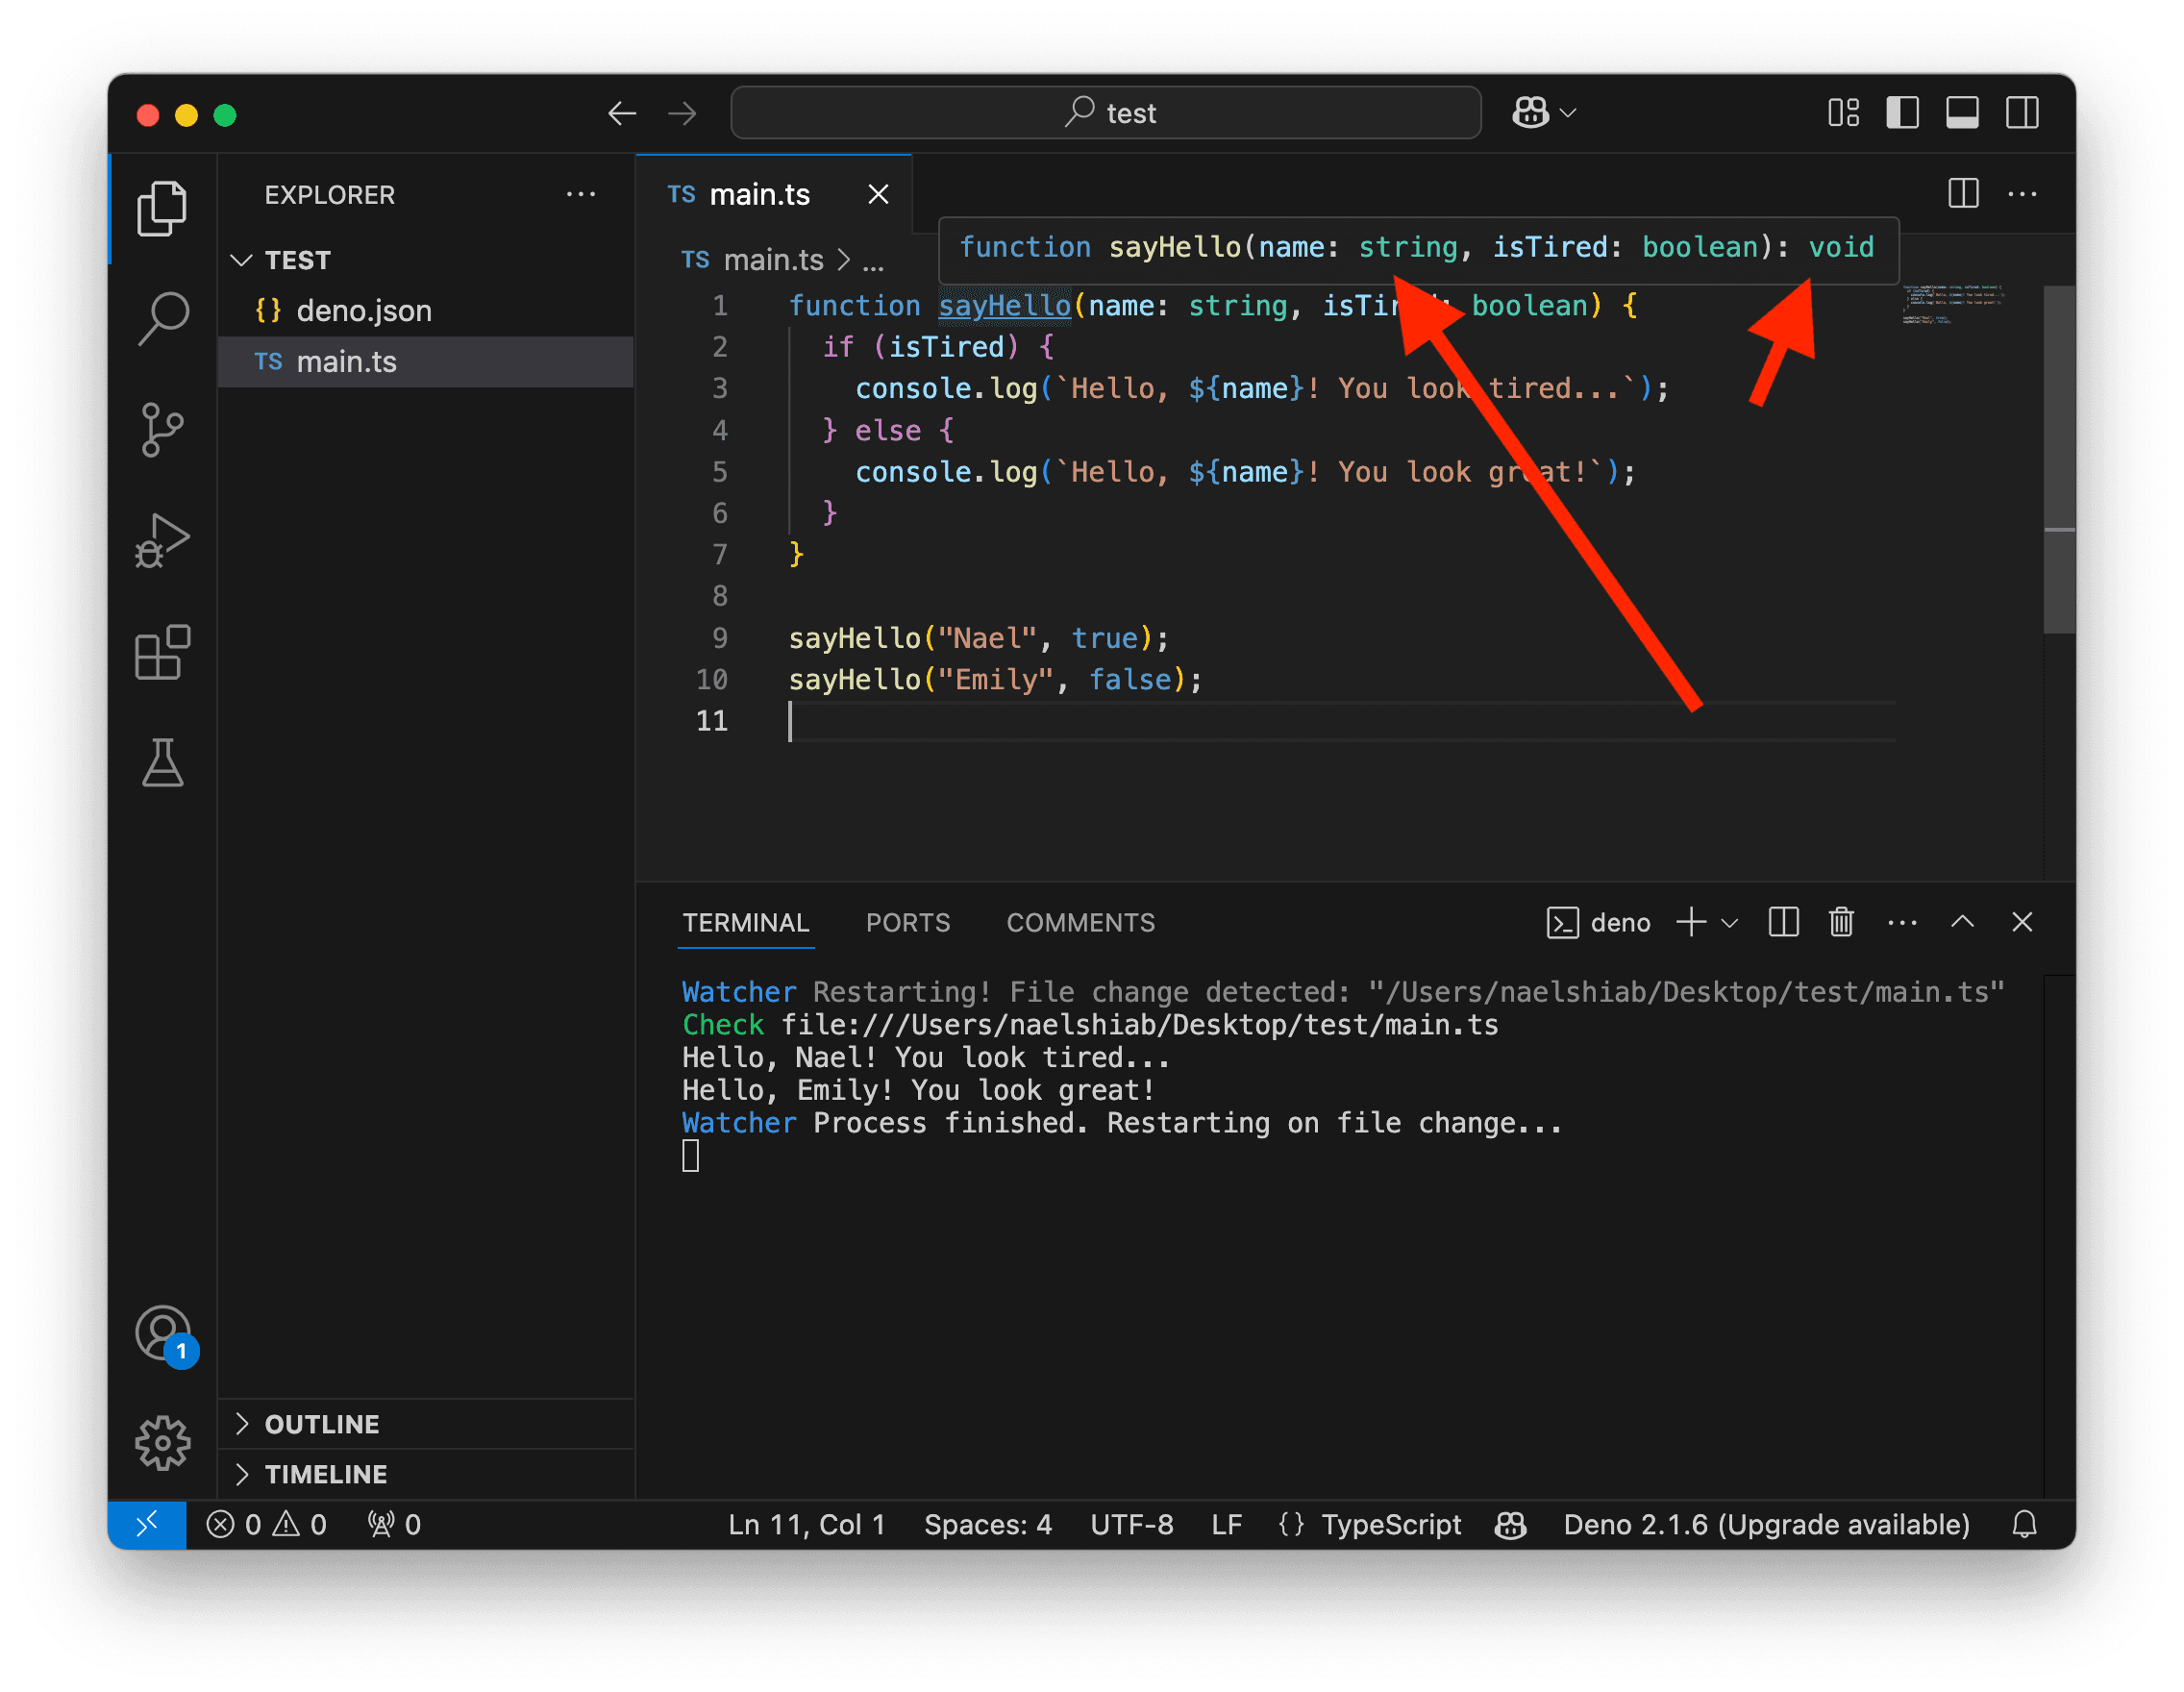
Task: Switch to the COMMENTS tab
Action: click(x=1080, y=922)
